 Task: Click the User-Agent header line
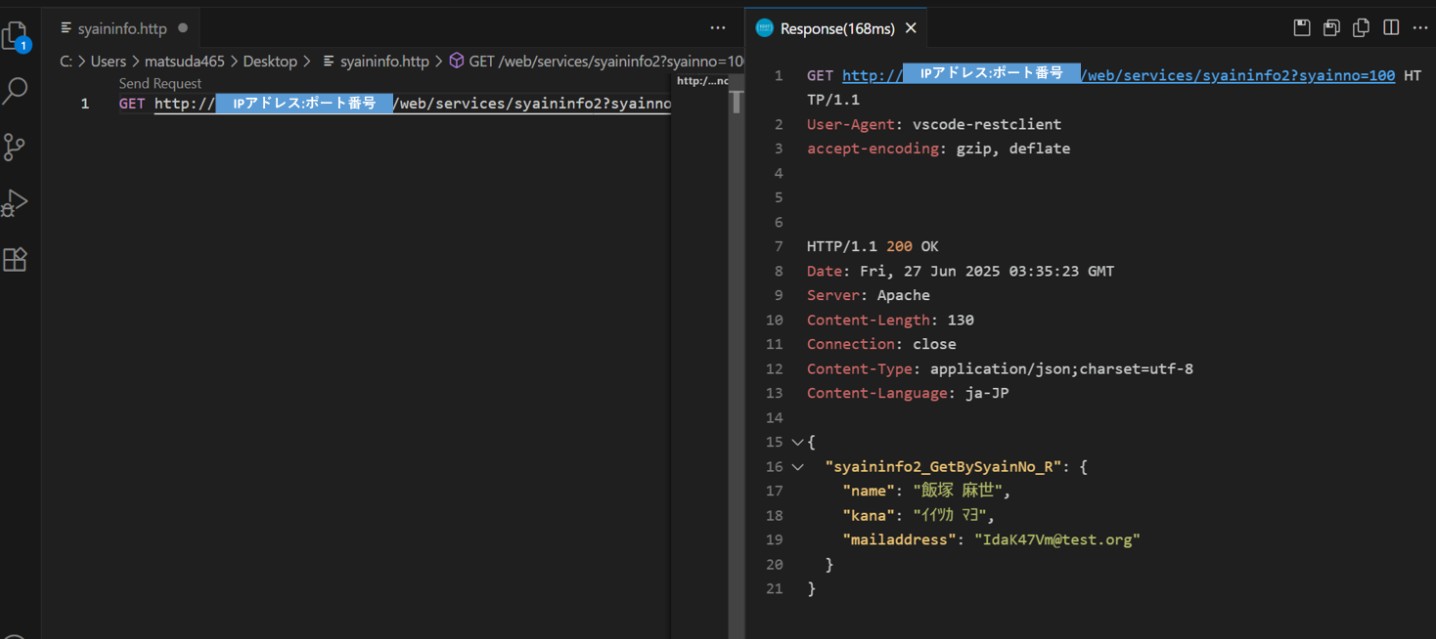point(934,124)
